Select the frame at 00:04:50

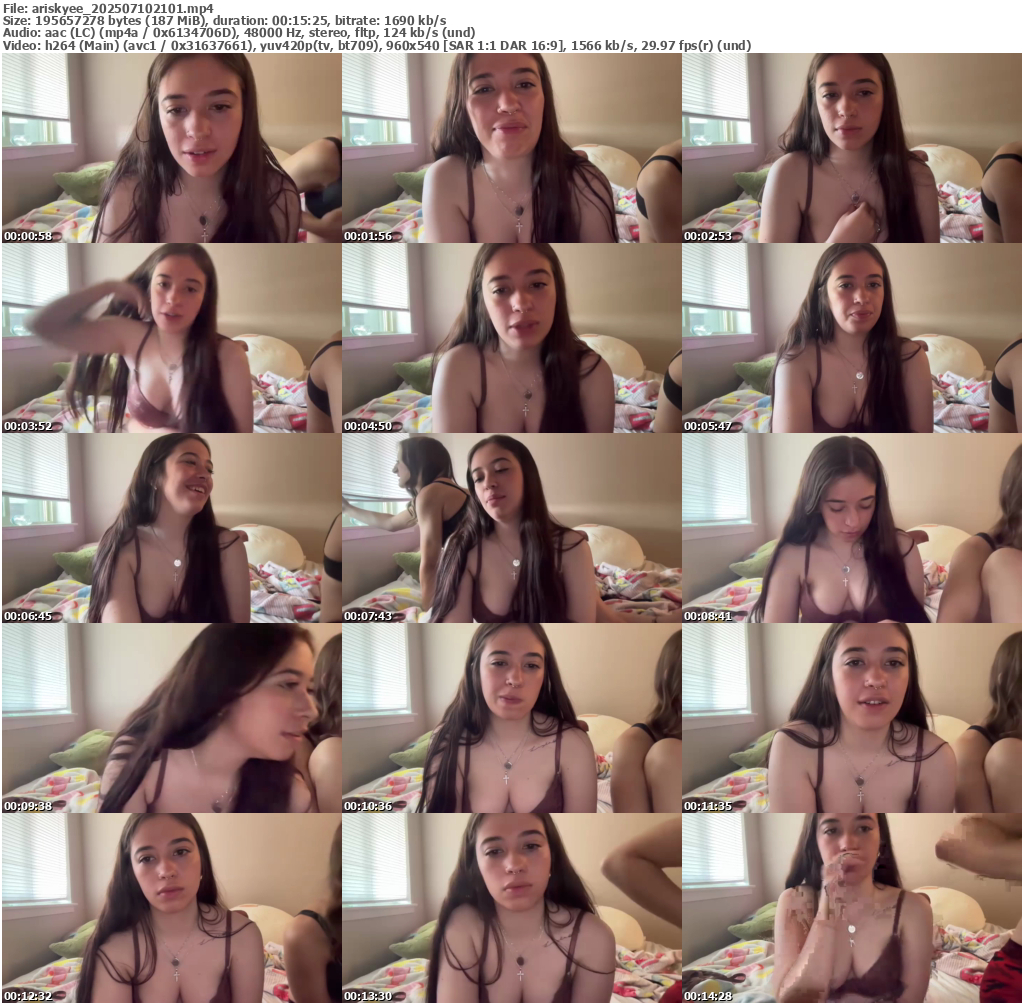pyautogui.click(x=512, y=338)
